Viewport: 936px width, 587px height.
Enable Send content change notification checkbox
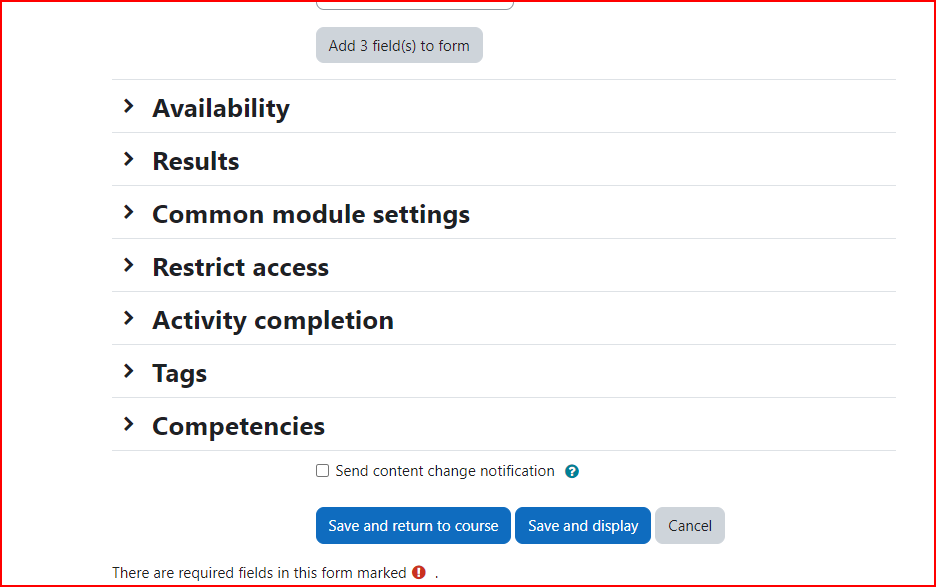[x=322, y=471]
